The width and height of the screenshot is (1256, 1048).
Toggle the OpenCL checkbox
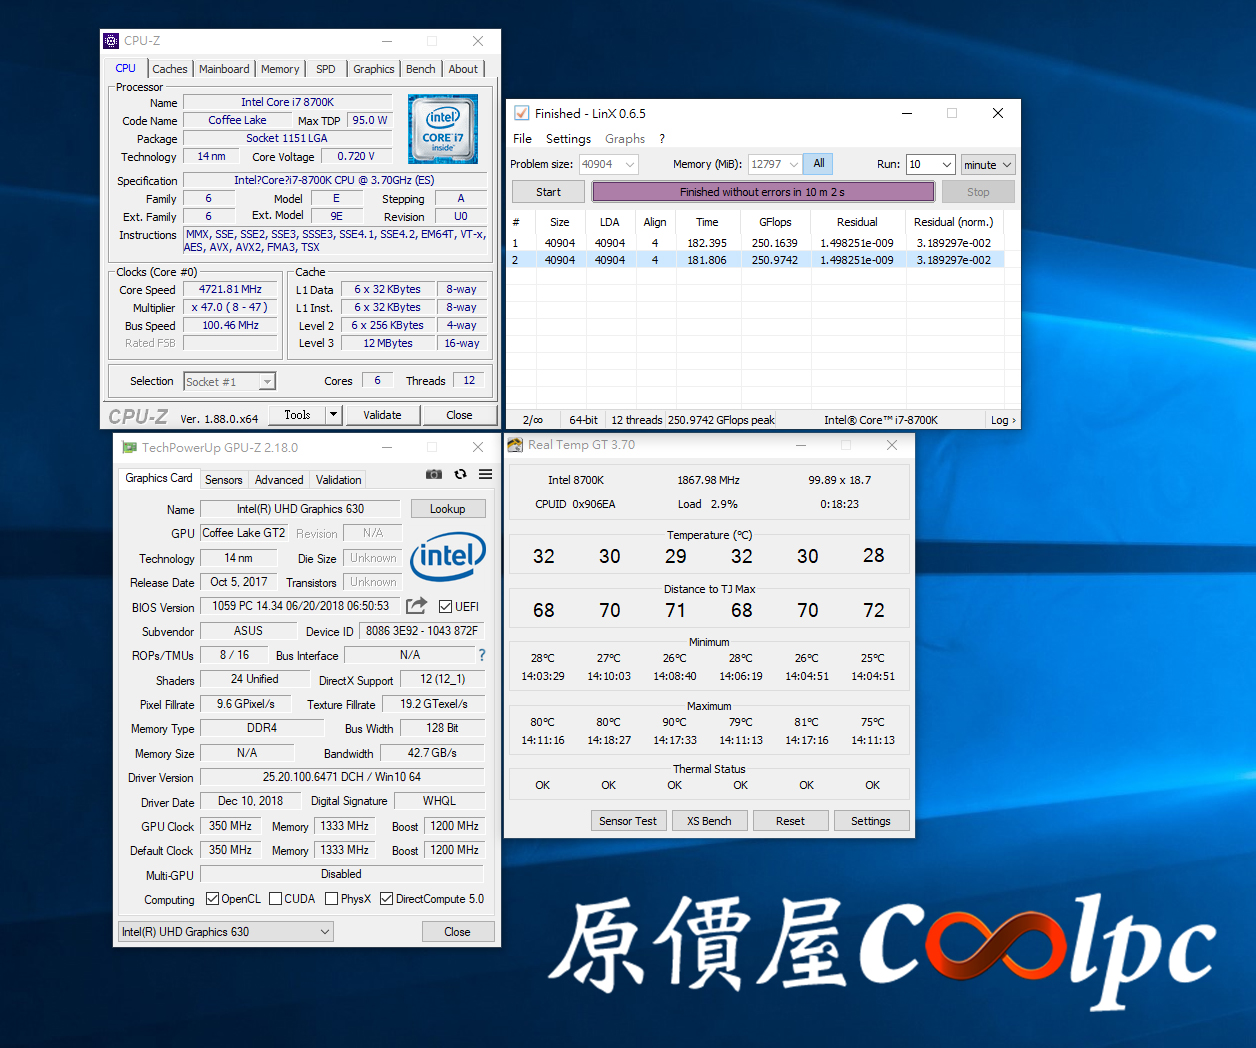coord(212,899)
